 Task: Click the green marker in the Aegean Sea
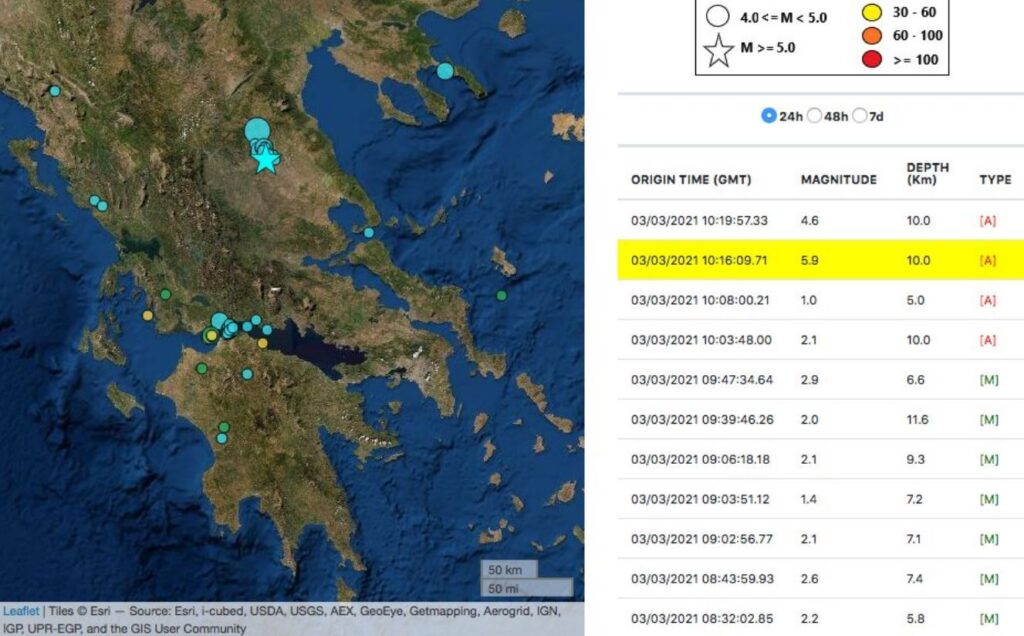pos(501,296)
